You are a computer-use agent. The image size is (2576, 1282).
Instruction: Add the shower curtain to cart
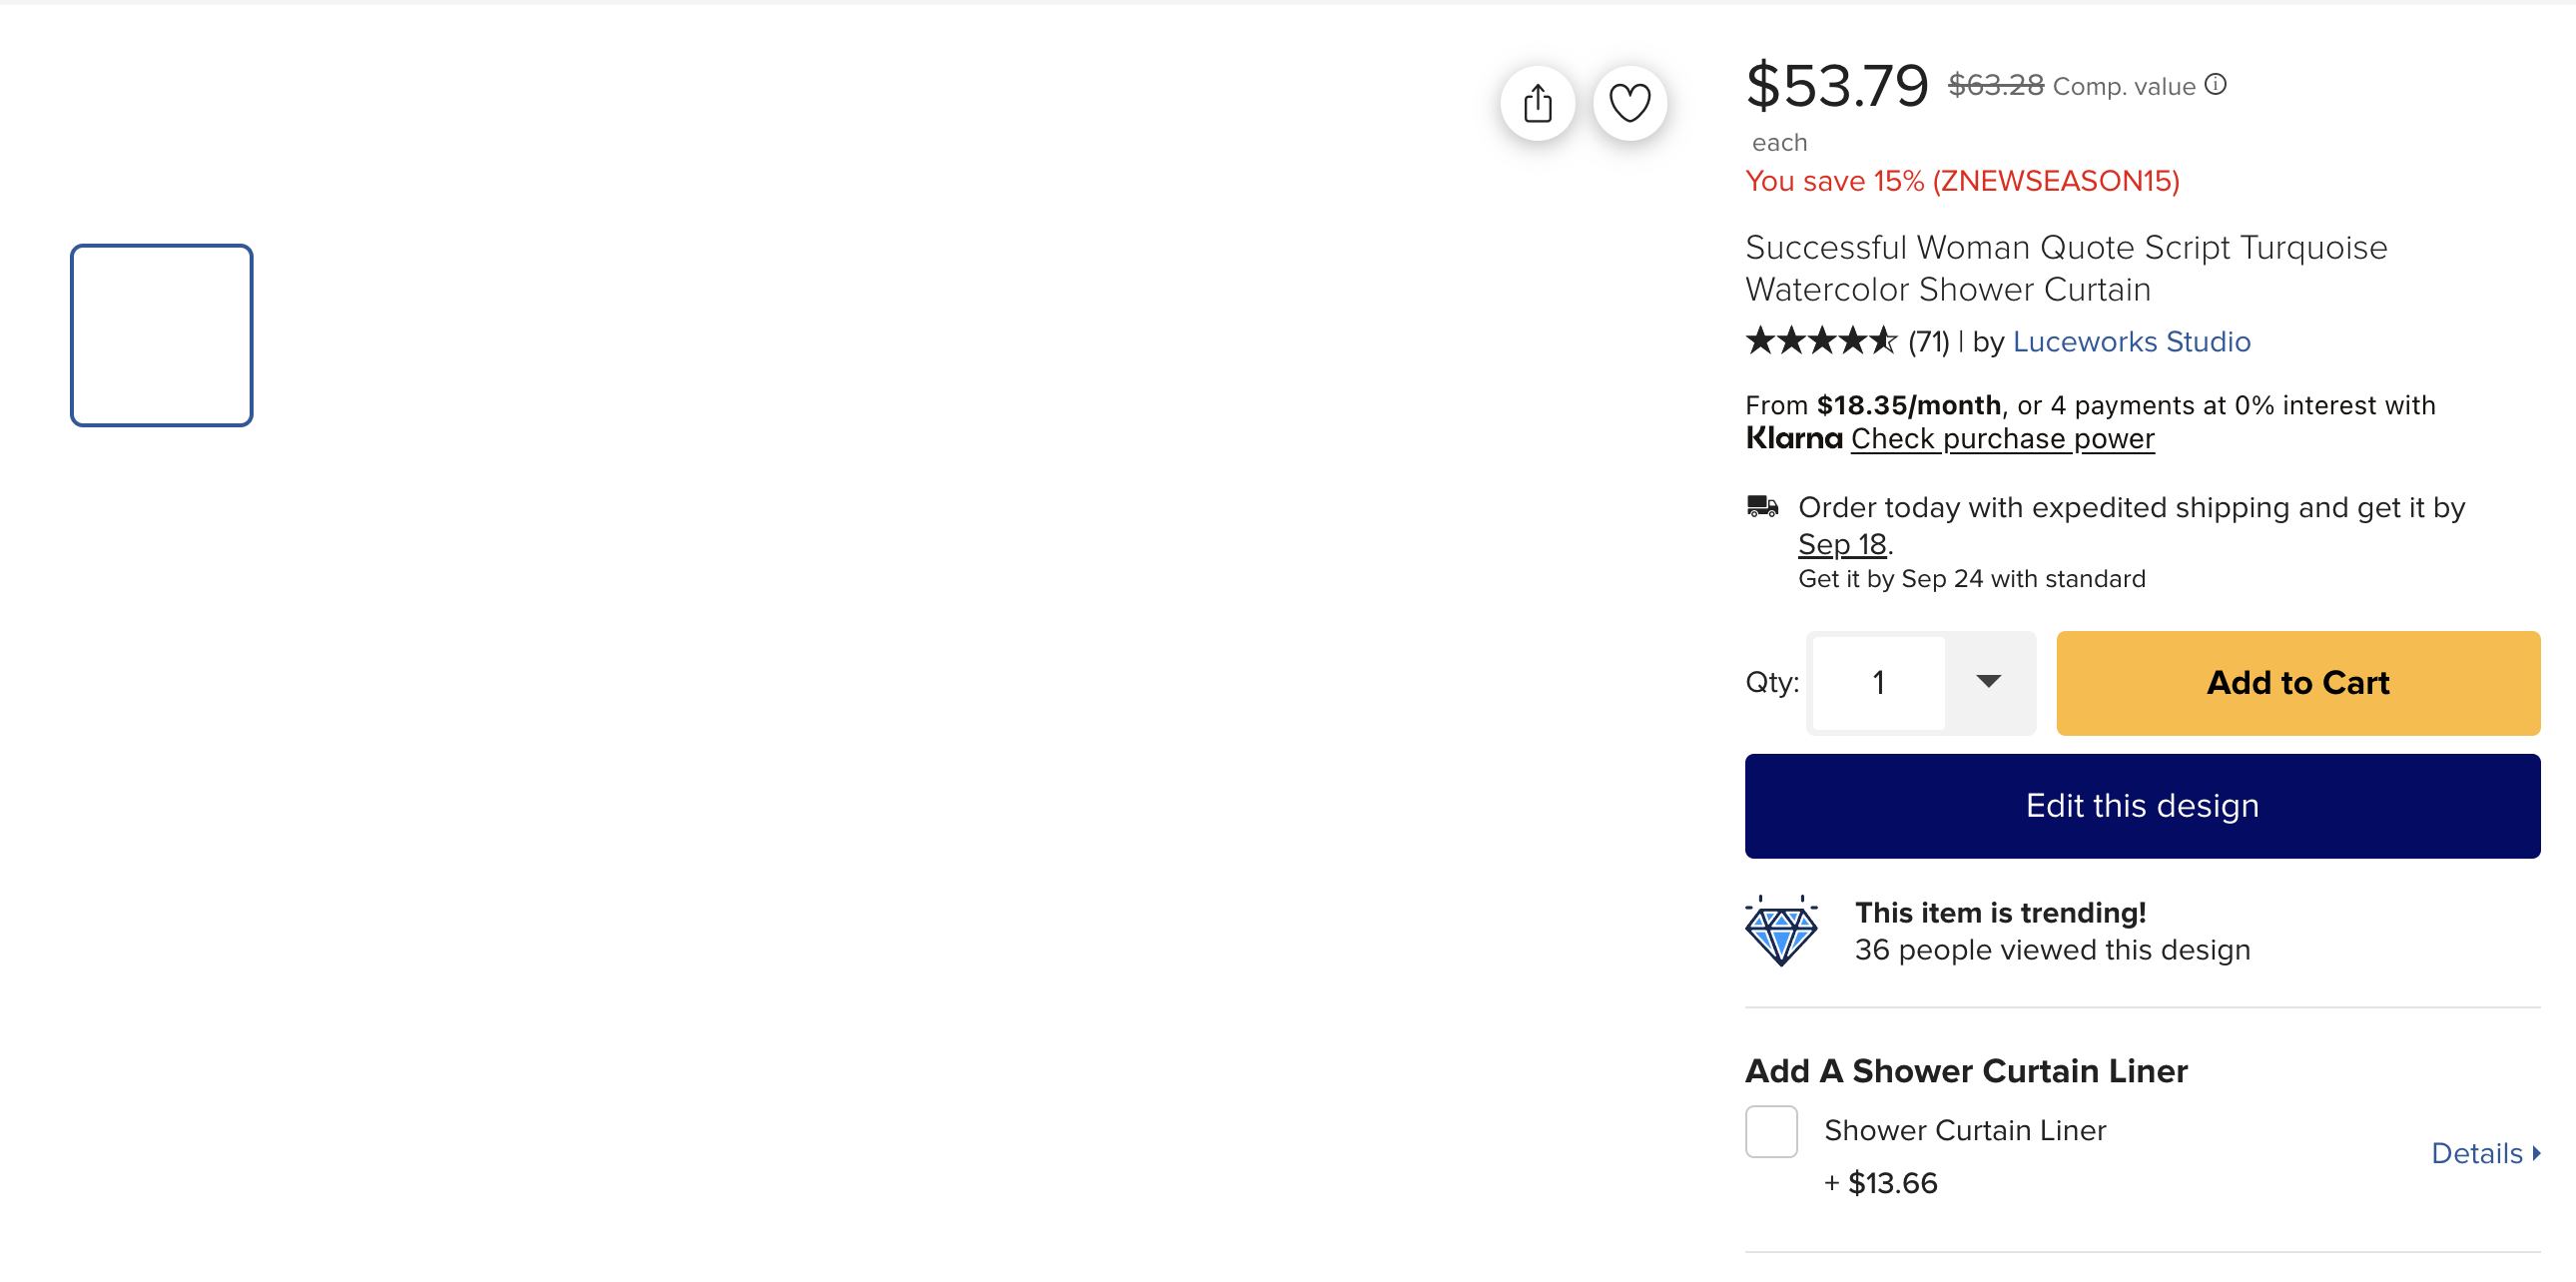click(x=2297, y=683)
